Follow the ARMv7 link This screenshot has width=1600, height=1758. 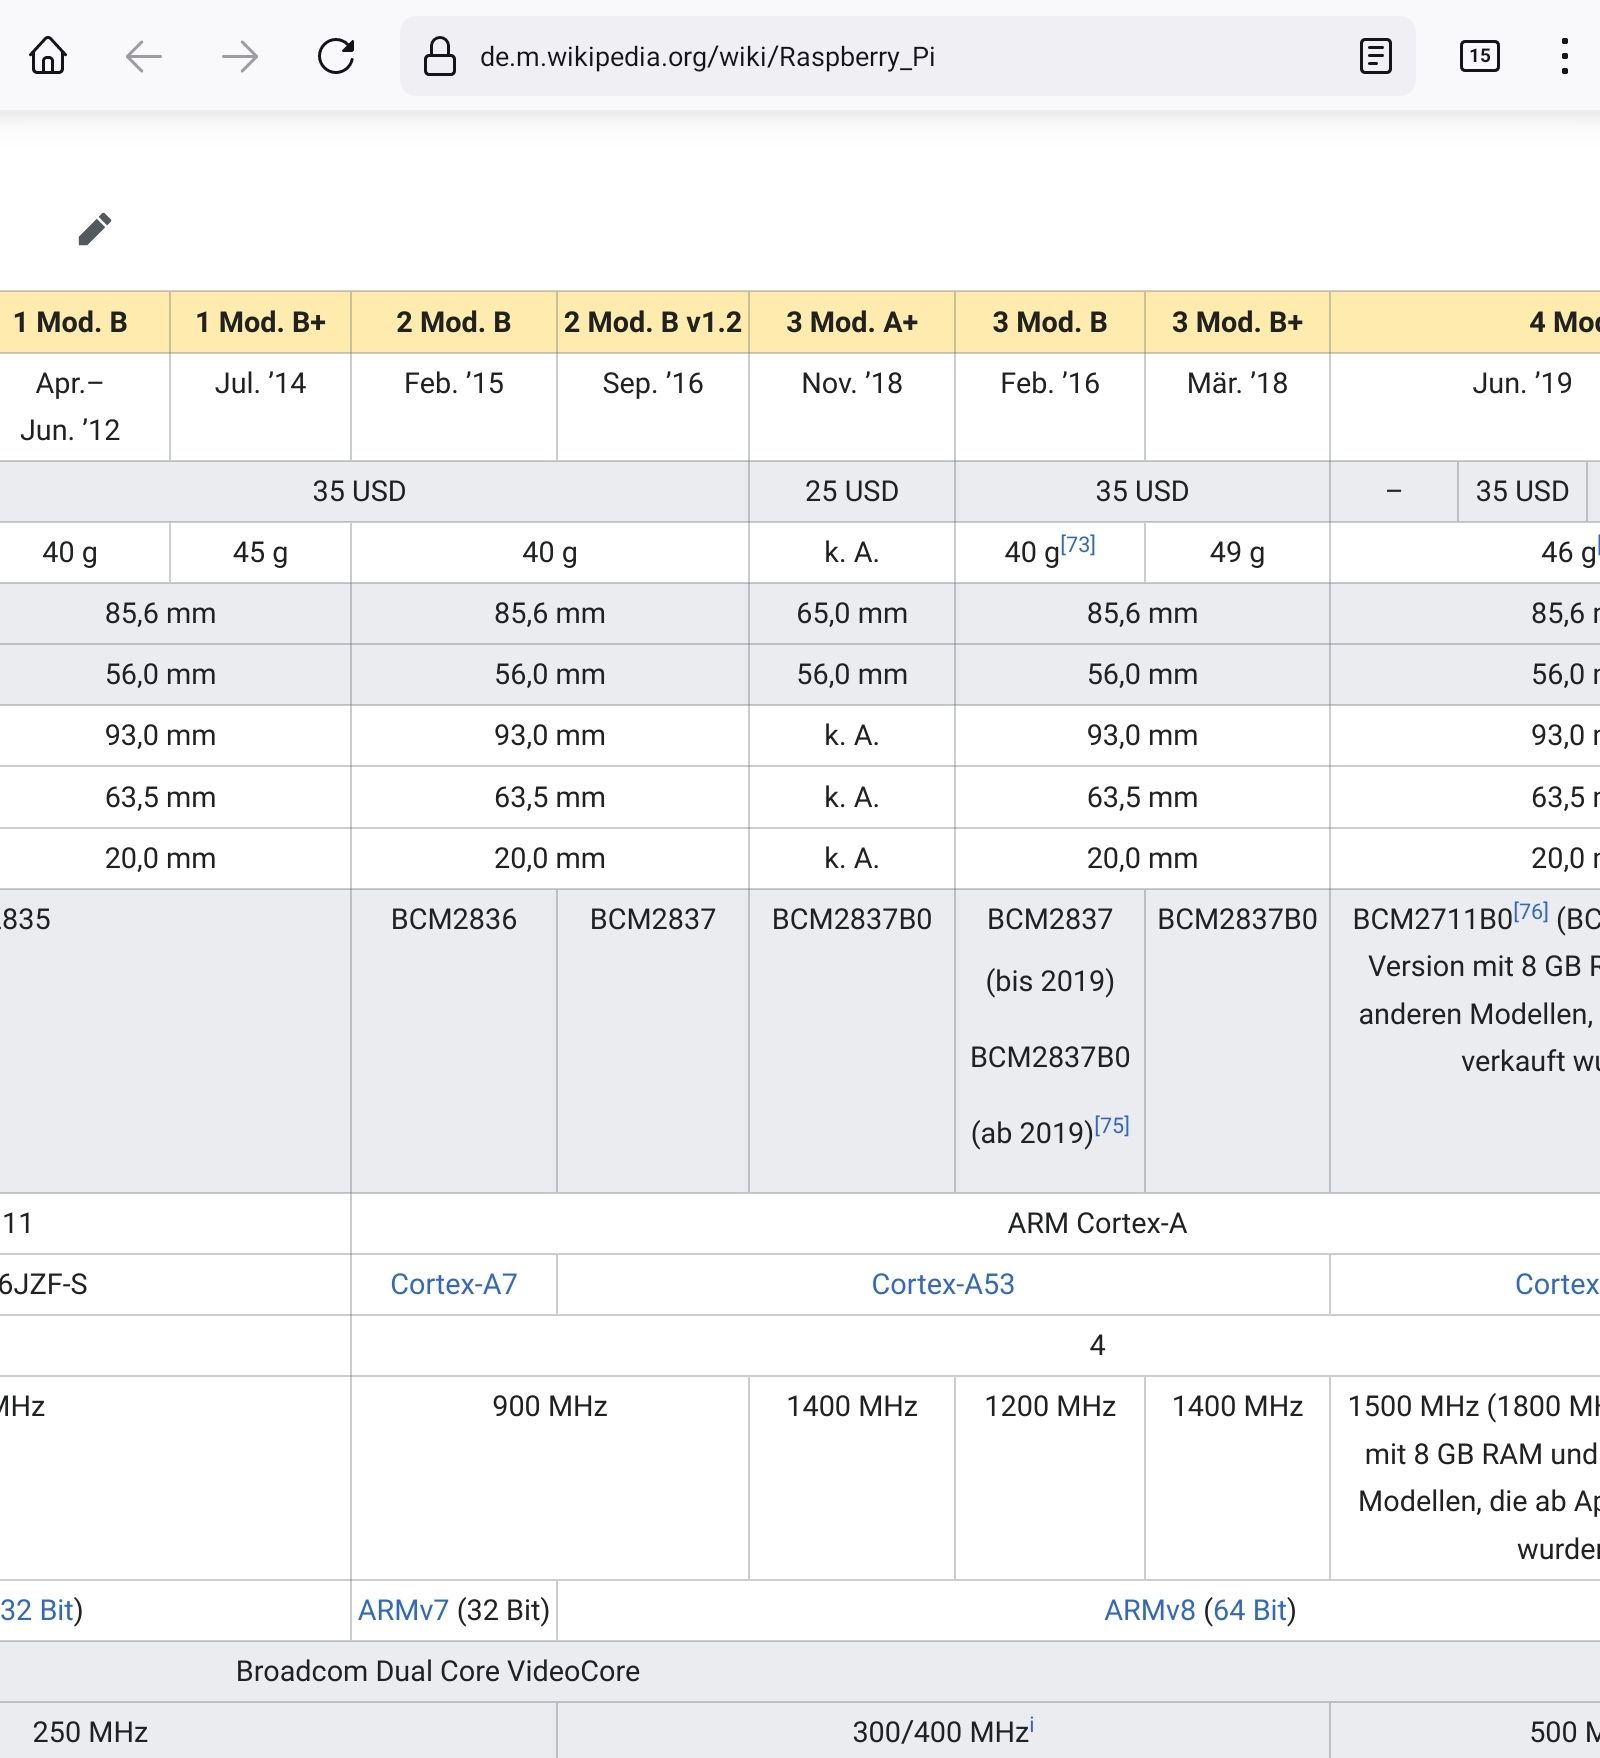pos(403,1610)
